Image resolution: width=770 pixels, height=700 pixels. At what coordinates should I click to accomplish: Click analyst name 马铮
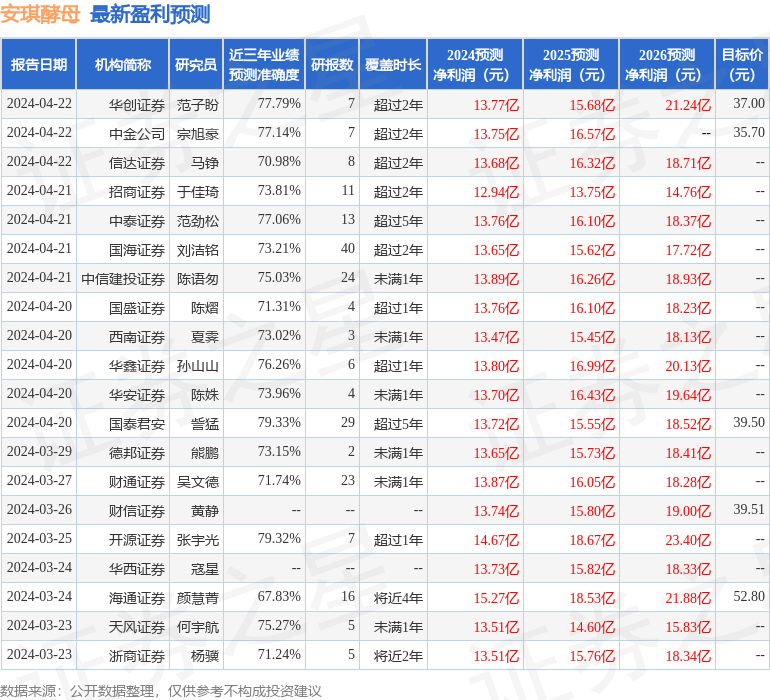[x=204, y=163]
